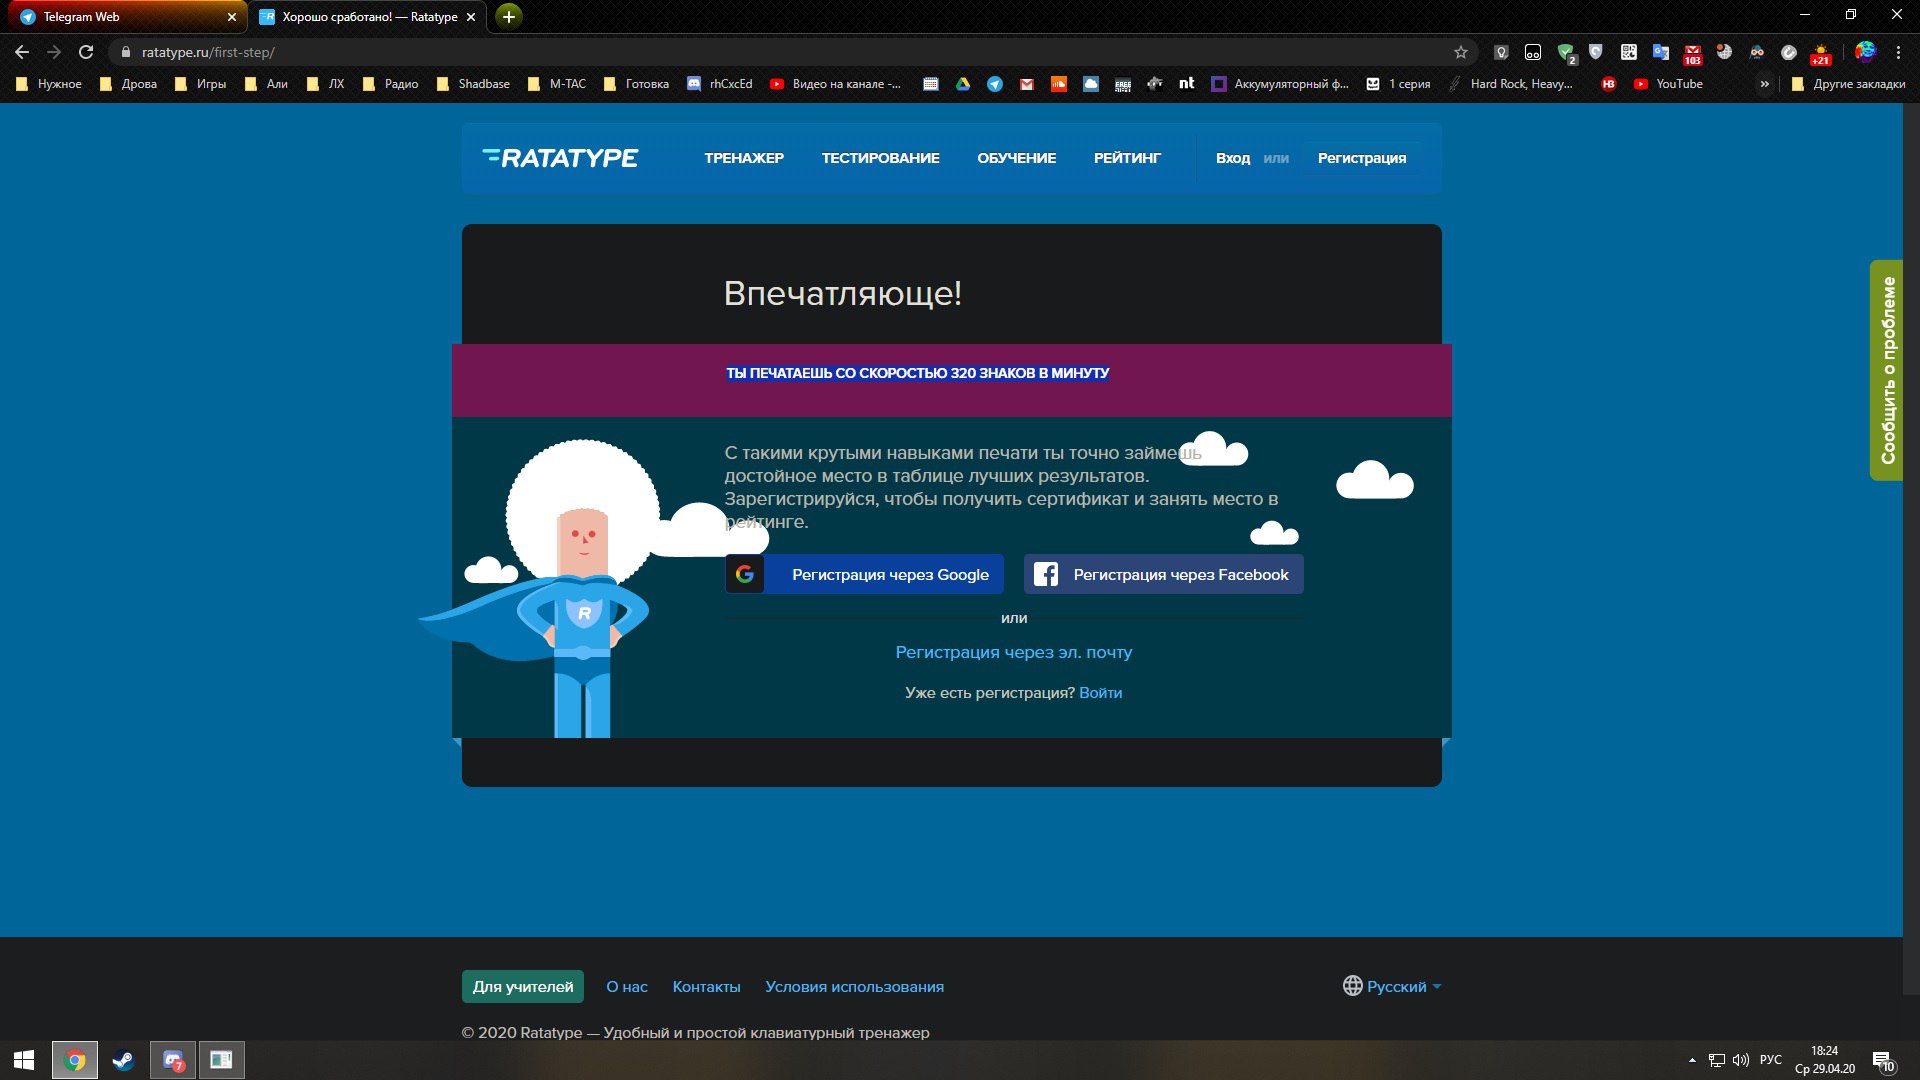Click the РУС keyboard language indicator
This screenshot has height=1080, width=1920.
tap(1770, 1060)
